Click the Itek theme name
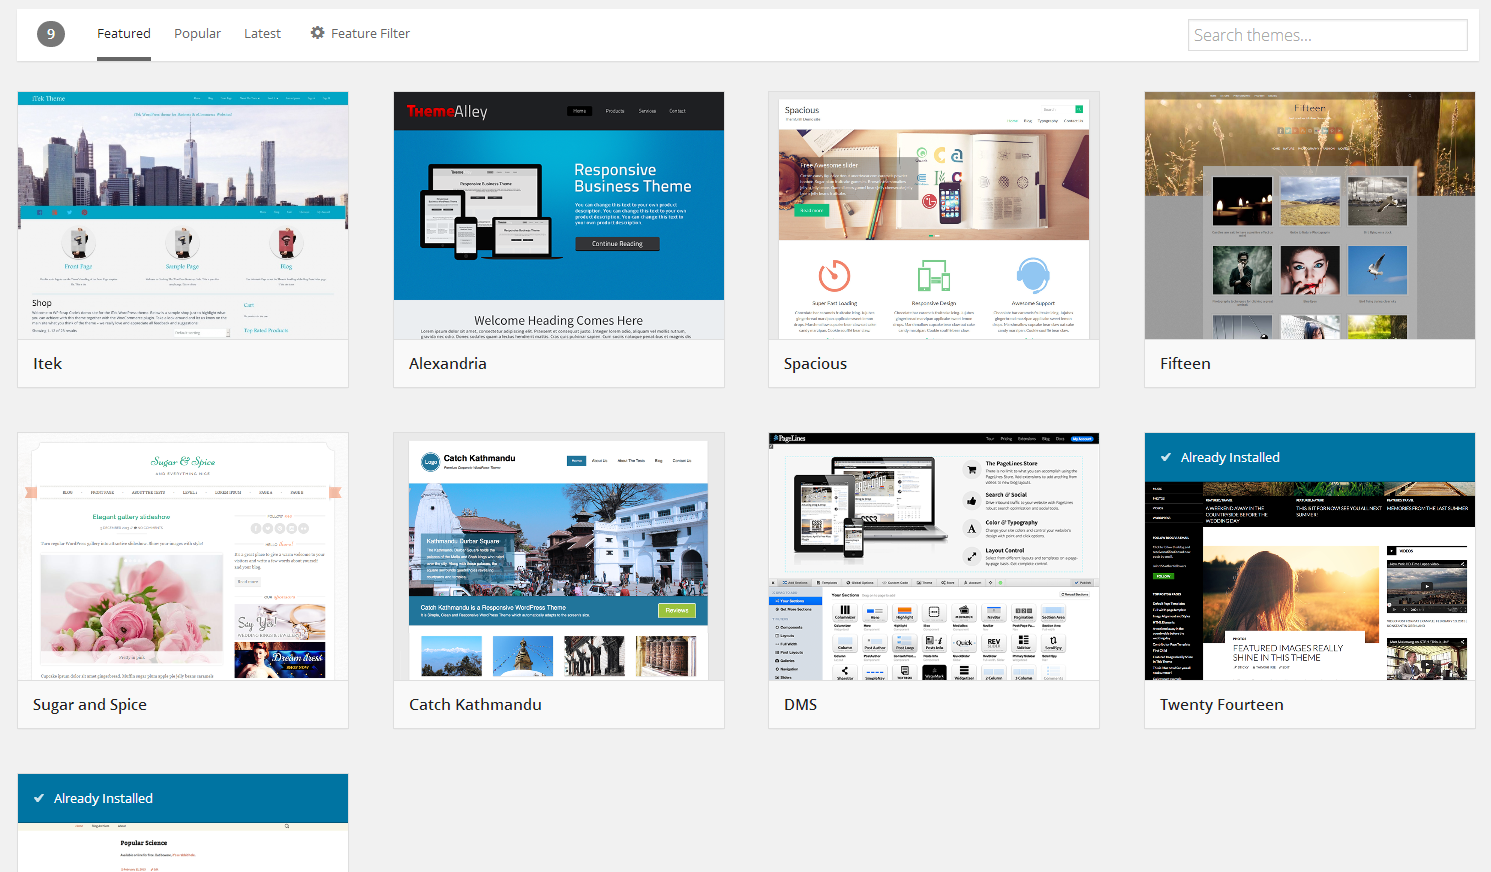Viewport: 1491px width, 872px height. (47, 364)
